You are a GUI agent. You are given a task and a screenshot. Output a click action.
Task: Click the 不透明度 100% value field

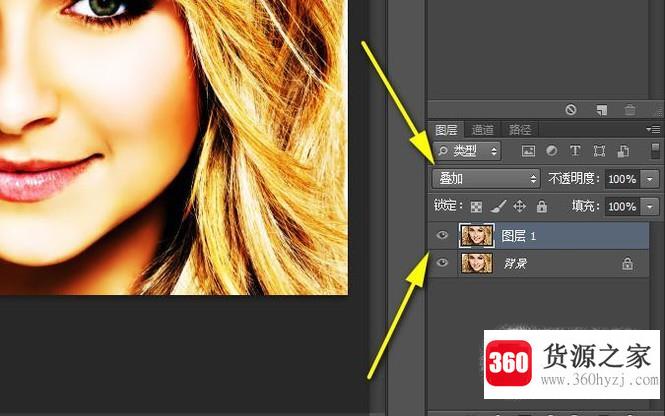[622, 179]
